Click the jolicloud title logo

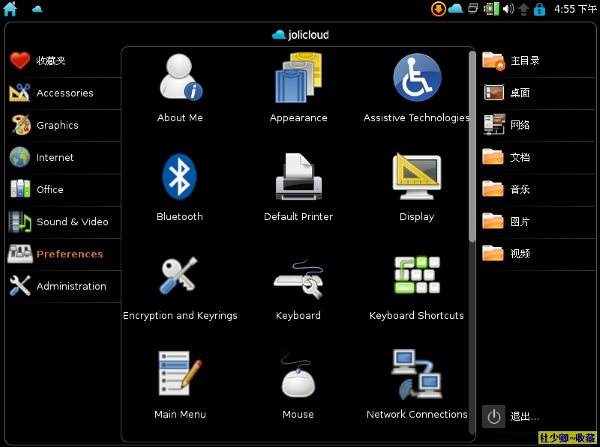pos(300,35)
